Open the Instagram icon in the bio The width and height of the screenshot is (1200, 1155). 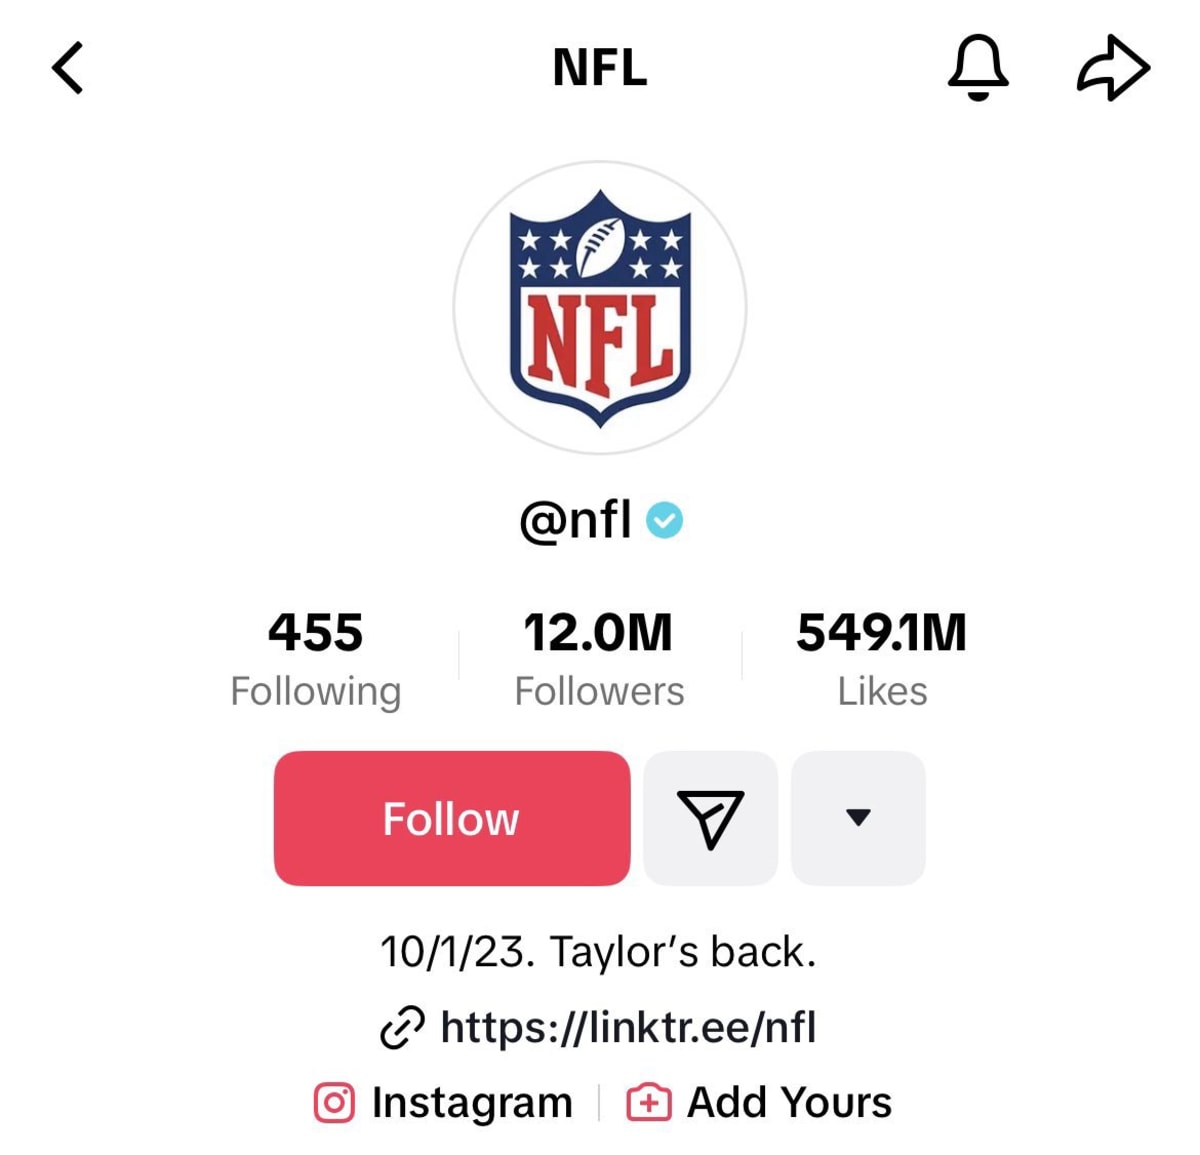334,1101
